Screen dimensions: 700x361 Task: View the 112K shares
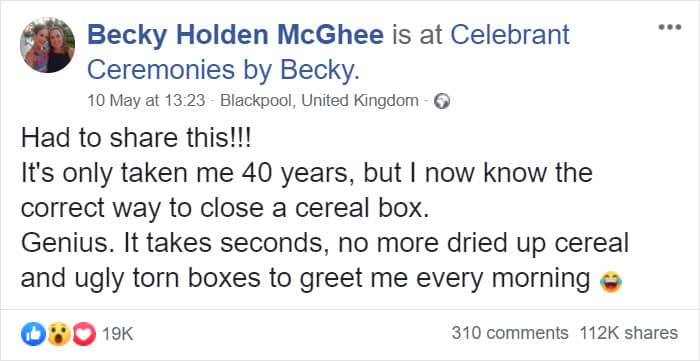(629, 333)
